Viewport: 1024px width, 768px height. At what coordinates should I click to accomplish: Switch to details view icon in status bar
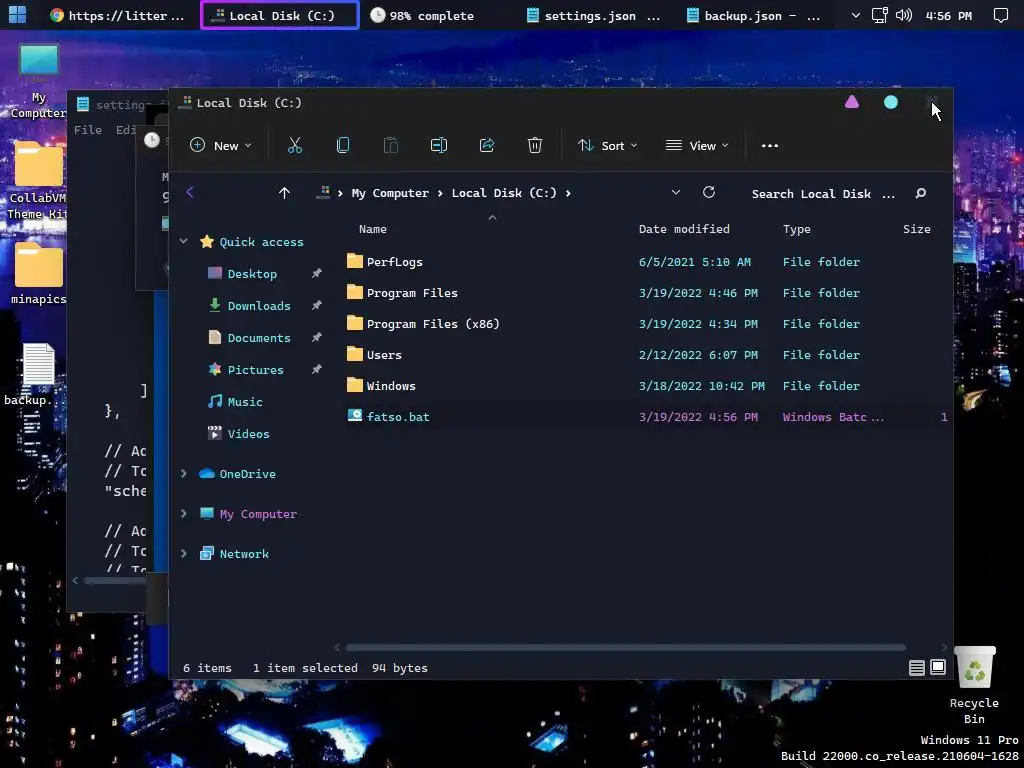[917, 667]
